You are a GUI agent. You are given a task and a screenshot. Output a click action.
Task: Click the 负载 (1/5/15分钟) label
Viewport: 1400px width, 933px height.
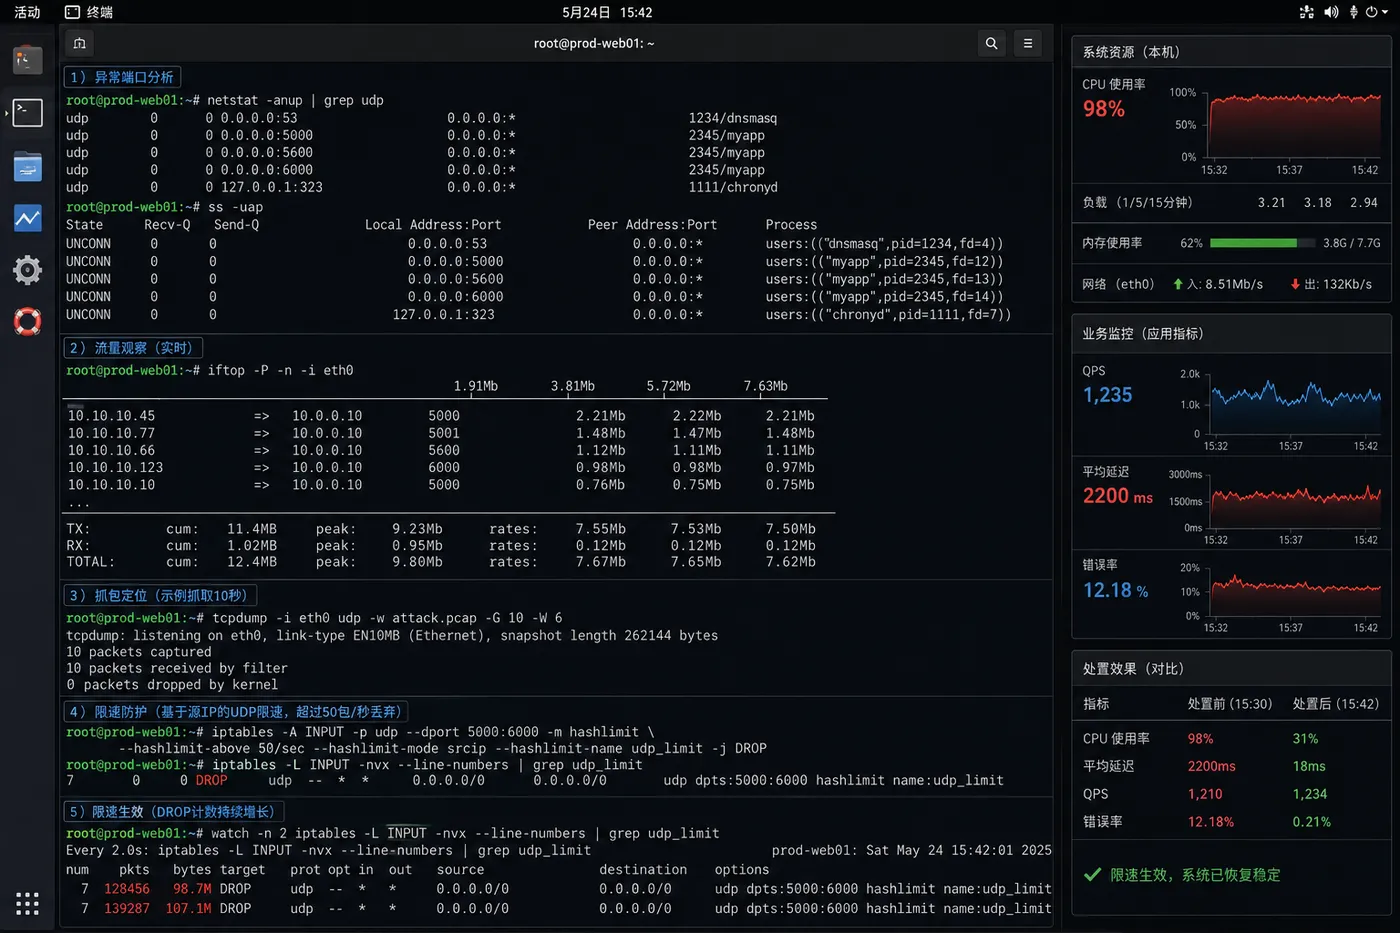coord(1137,202)
